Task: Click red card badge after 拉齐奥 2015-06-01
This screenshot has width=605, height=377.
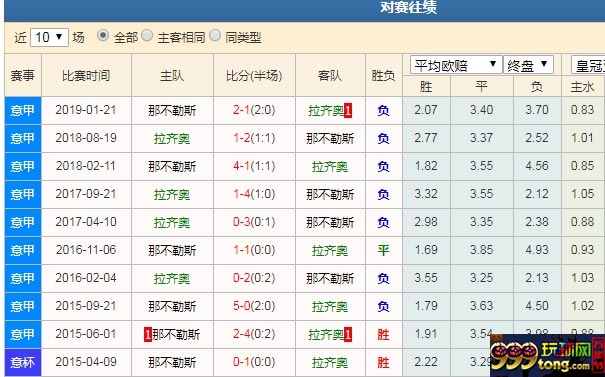Action: 348,335
